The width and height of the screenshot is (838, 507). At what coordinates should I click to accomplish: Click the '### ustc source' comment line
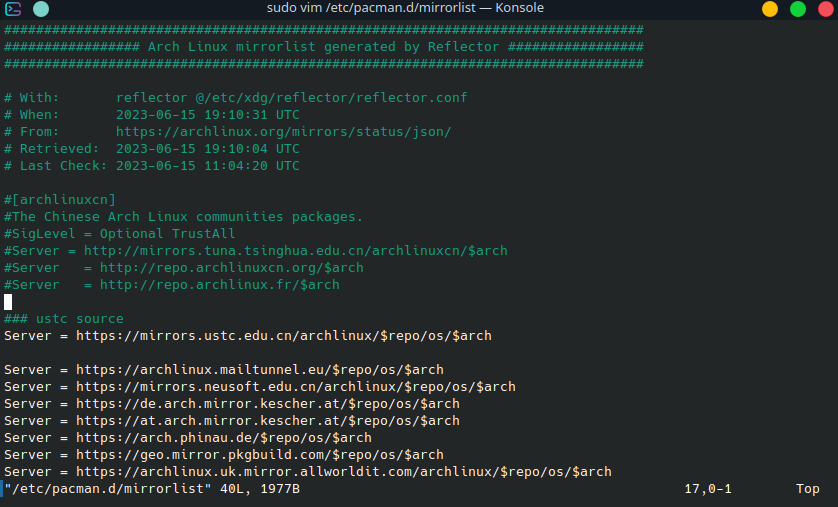tap(64, 319)
